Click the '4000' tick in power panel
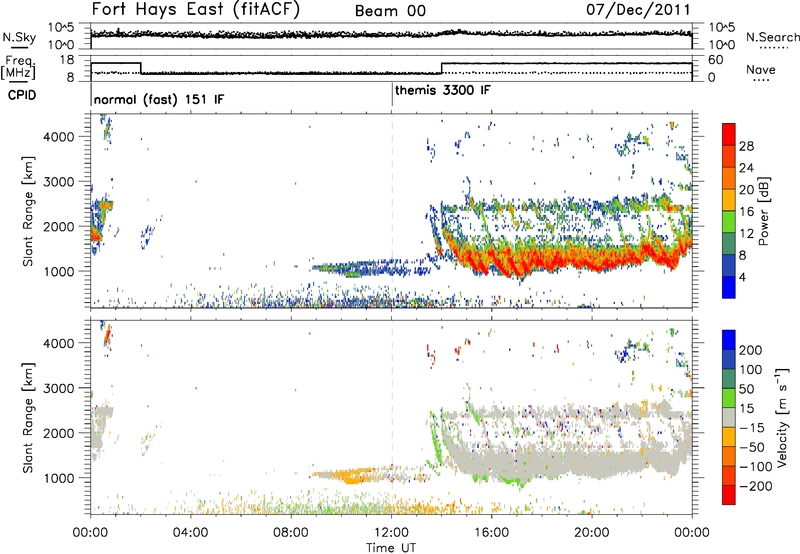Viewport: 800px width, 554px height. (58, 137)
